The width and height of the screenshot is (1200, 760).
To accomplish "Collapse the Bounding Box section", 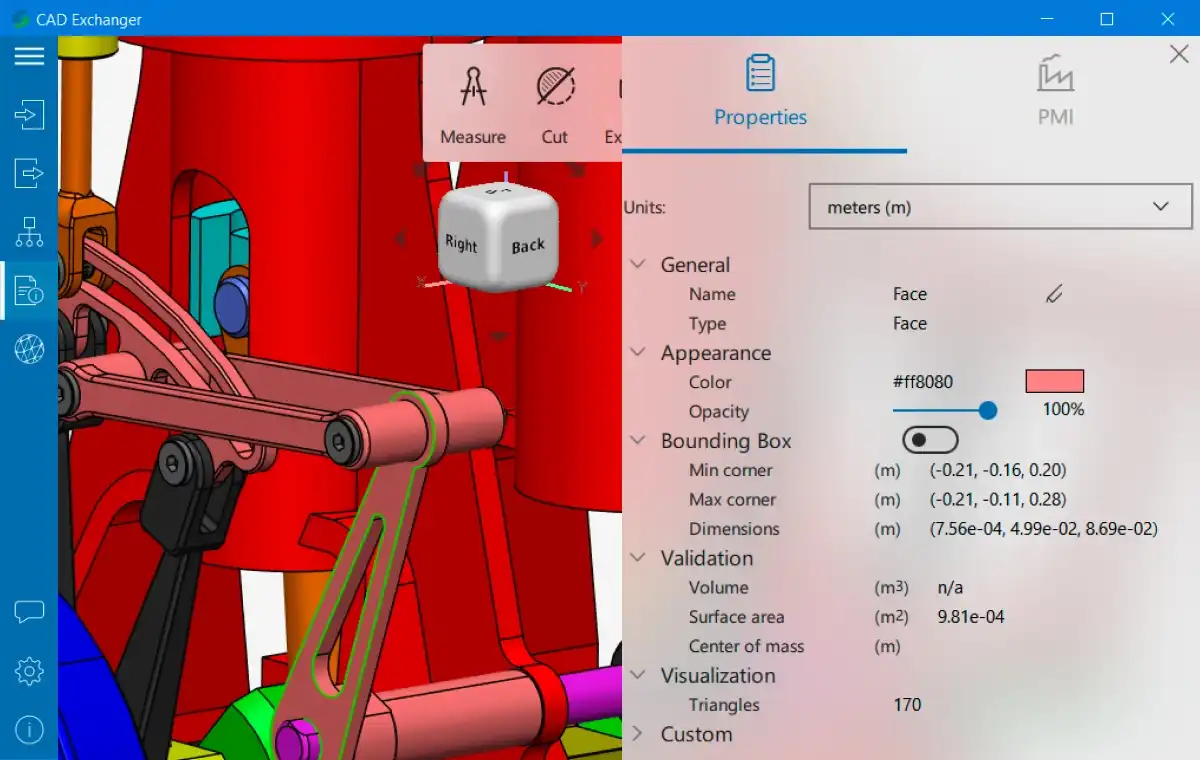I will (x=636, y=441).
